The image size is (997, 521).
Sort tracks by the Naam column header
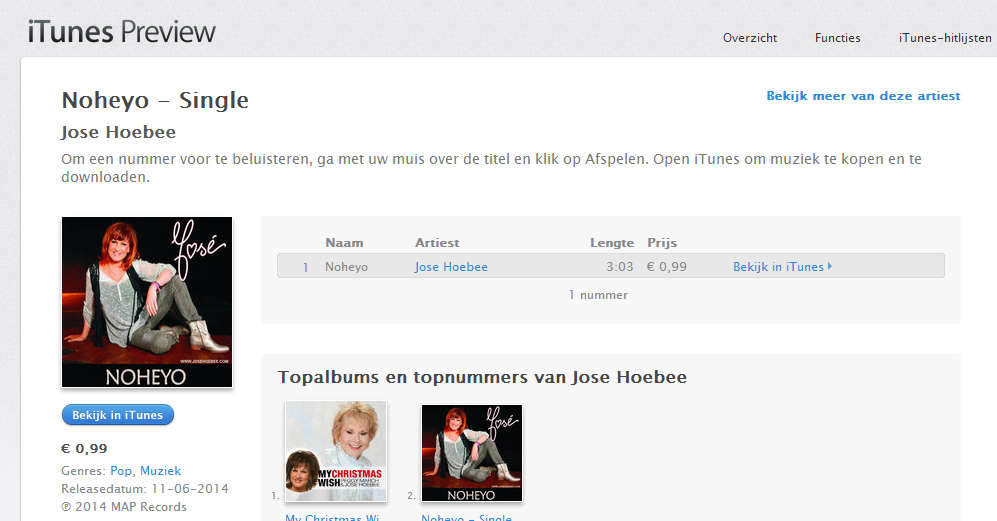point(345,242)
